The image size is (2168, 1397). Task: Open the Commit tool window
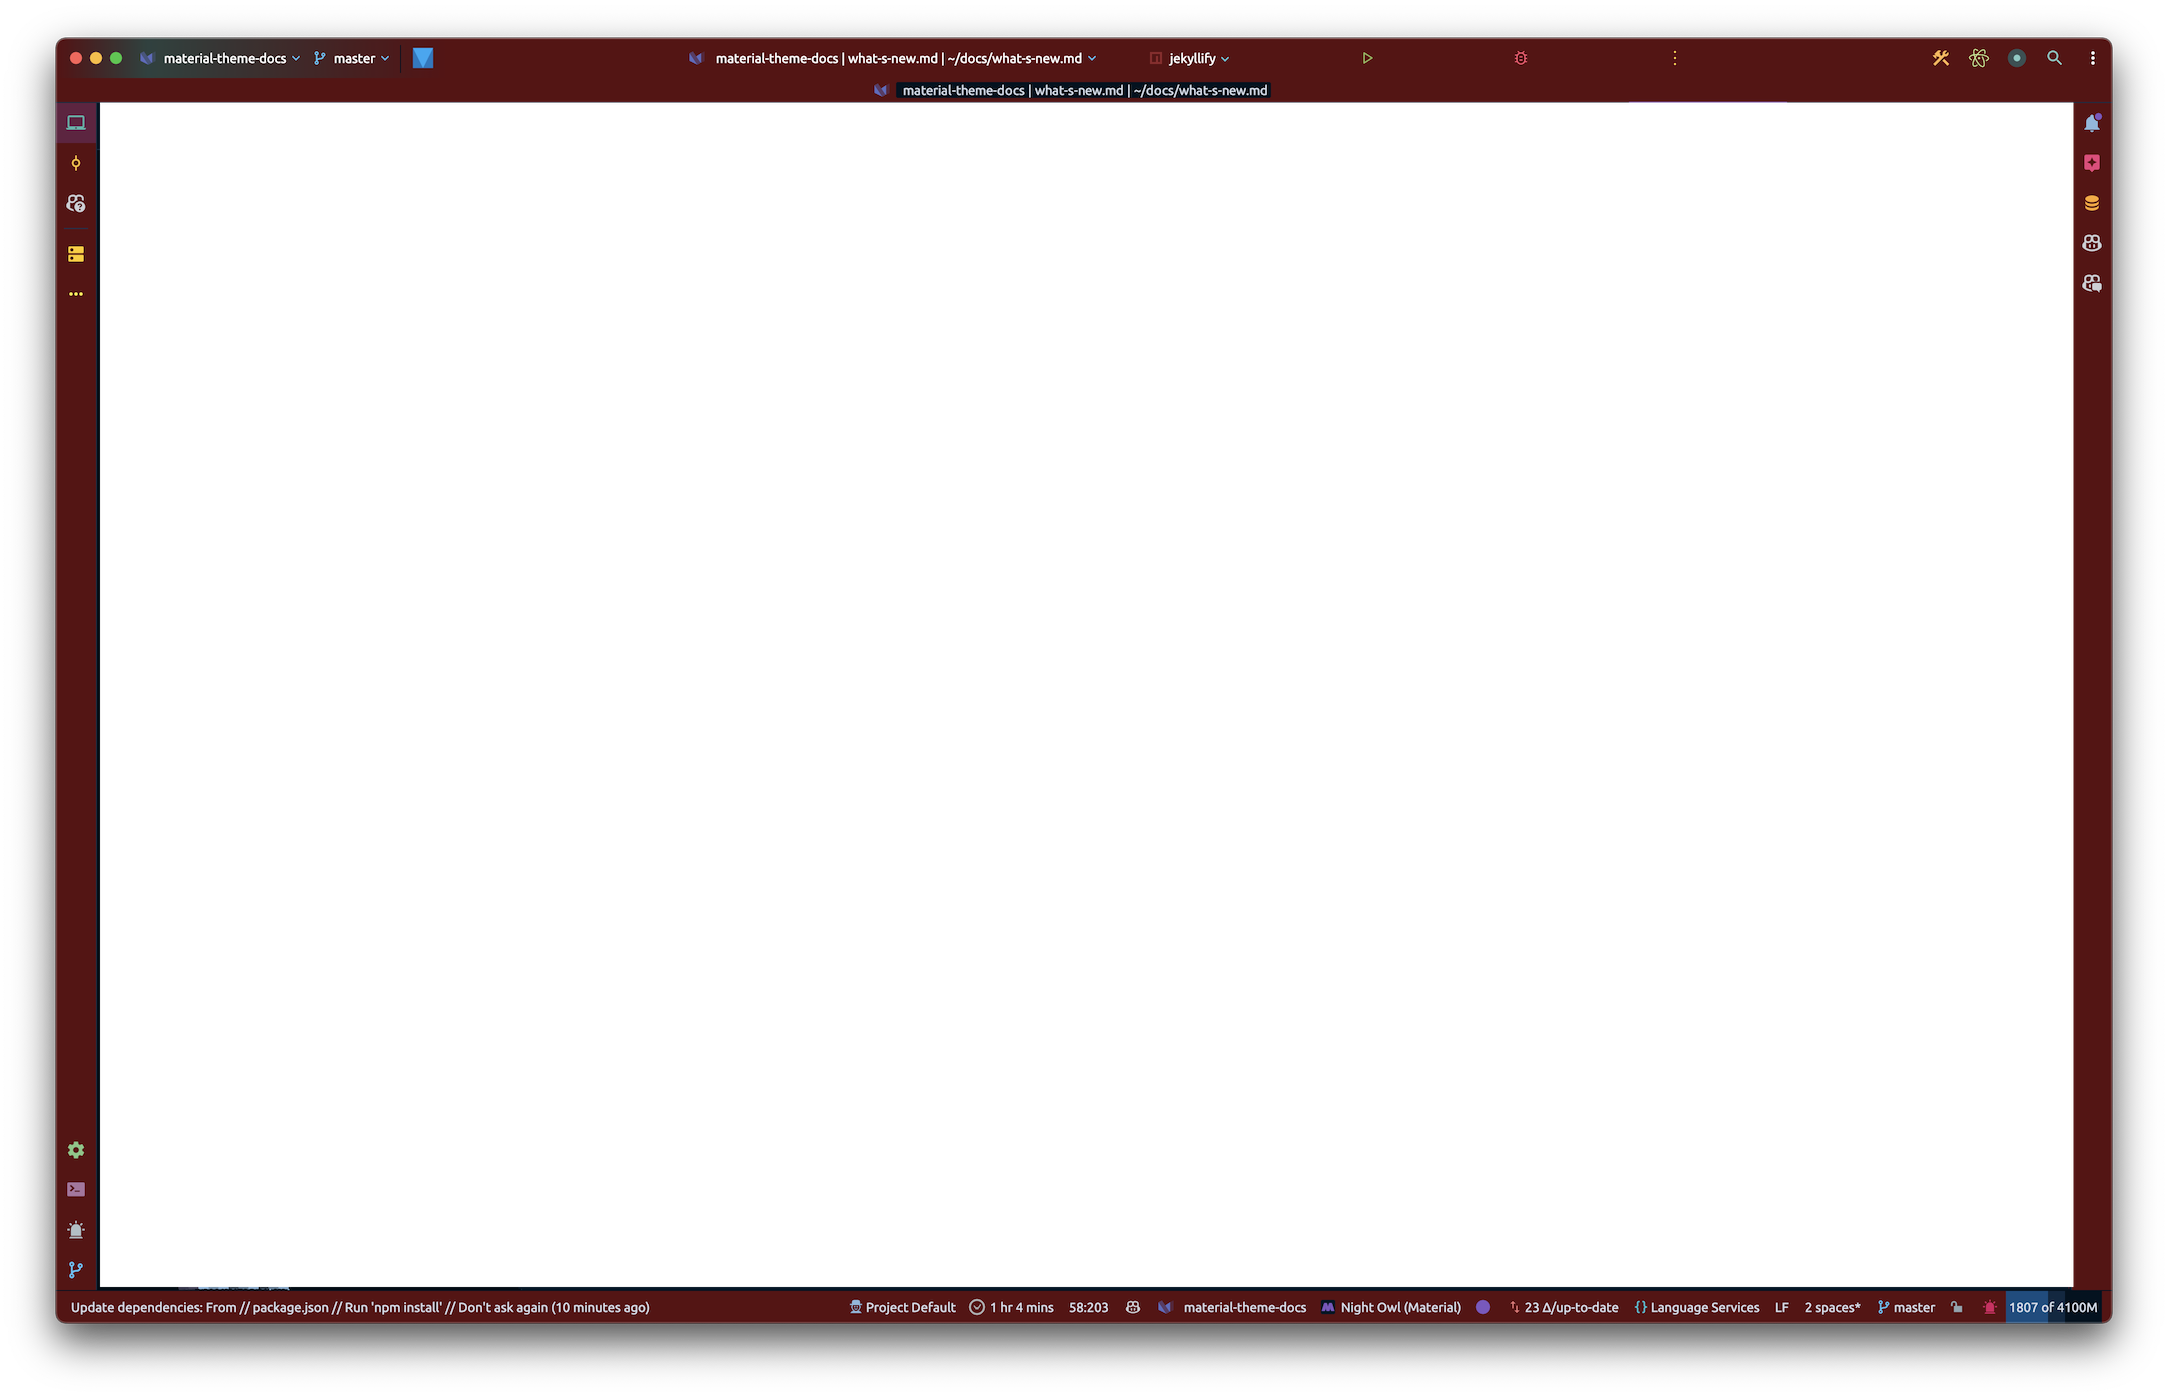click(x=76, y=163)
